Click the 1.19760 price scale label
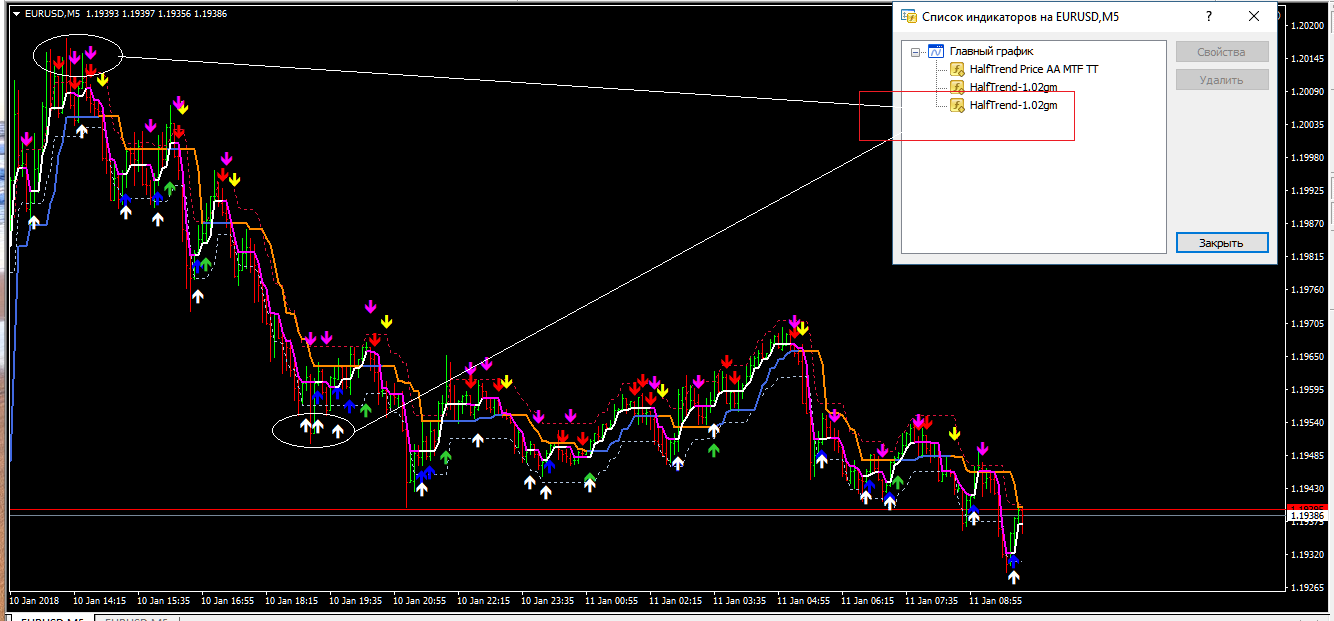The image size is (1334, 621). click(1306, 290)
